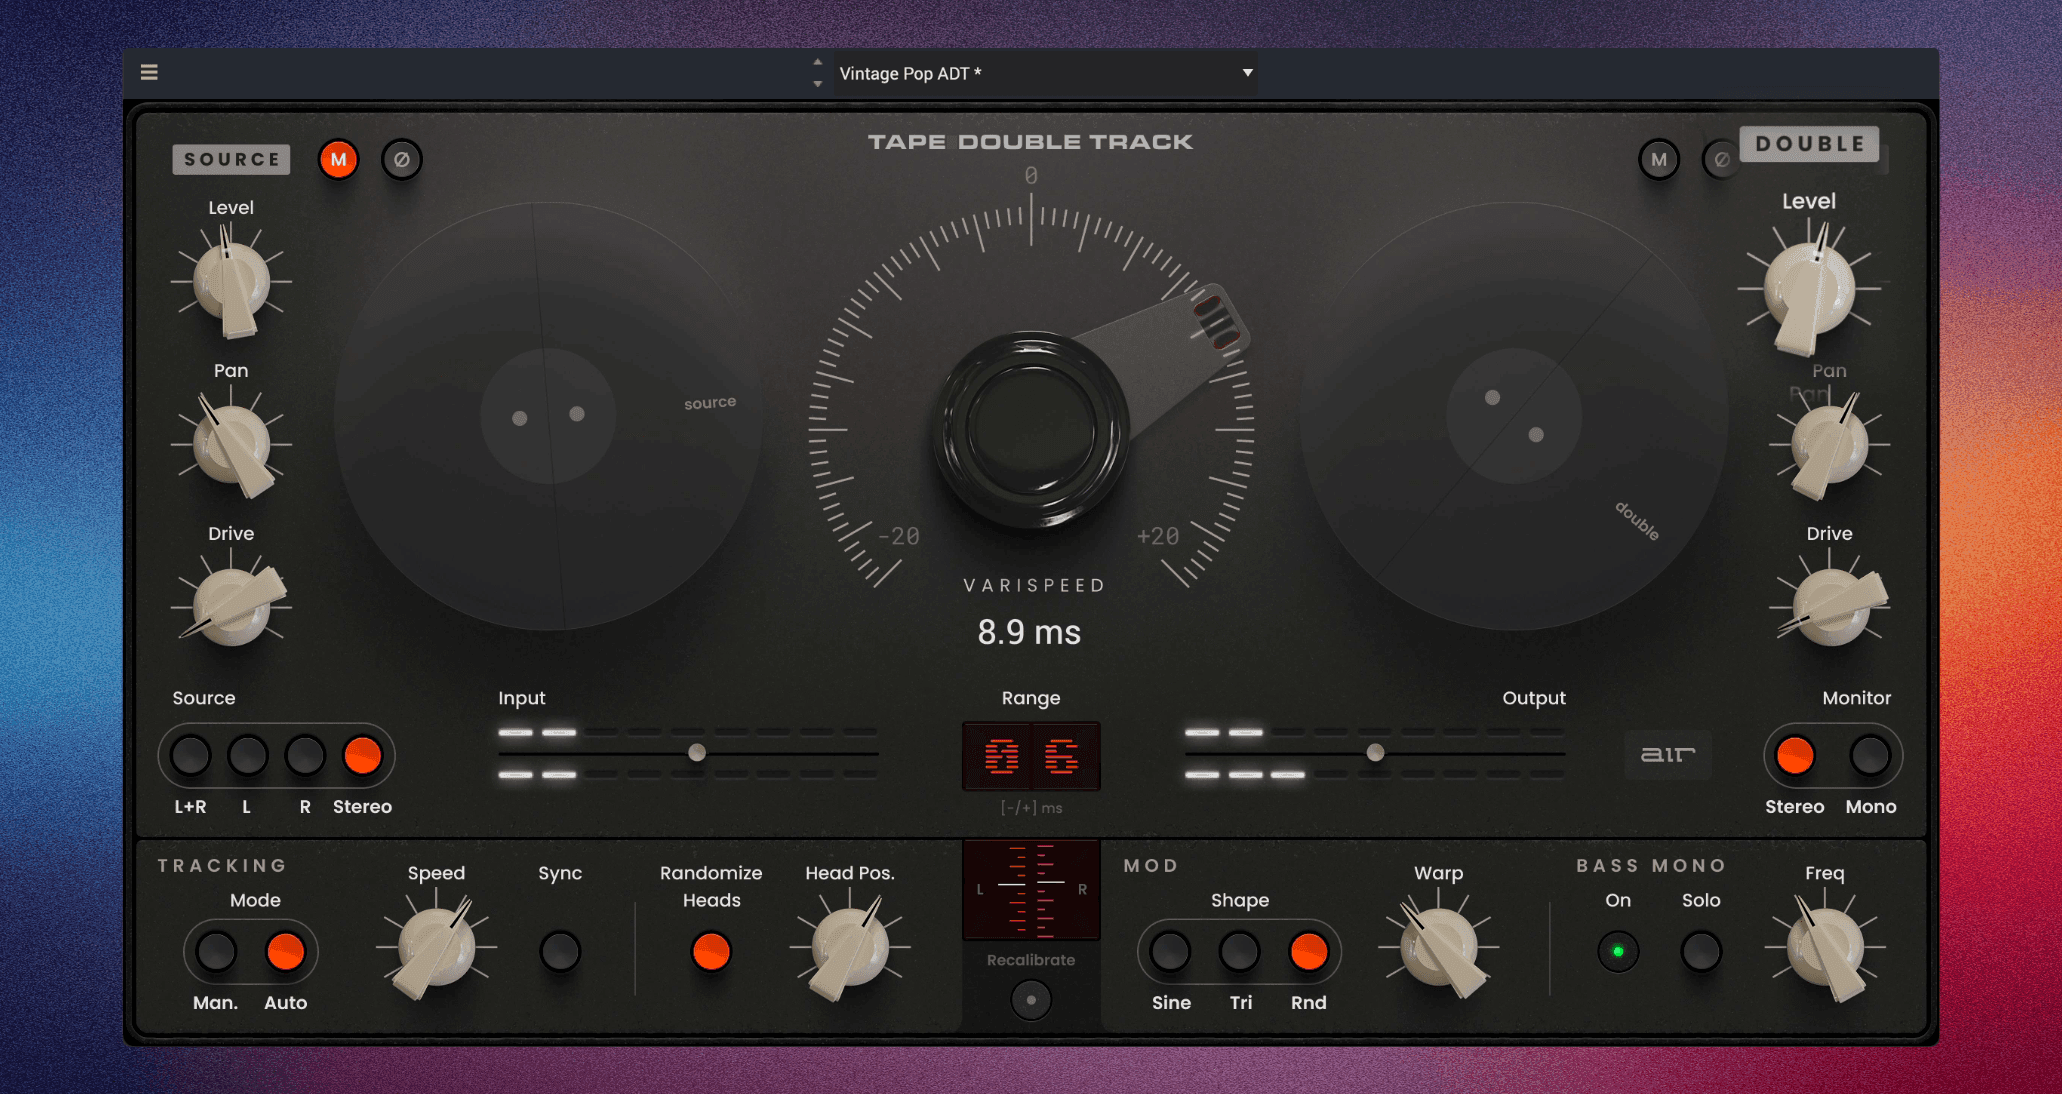Click the AIR logo button

tap(1668, 754)
